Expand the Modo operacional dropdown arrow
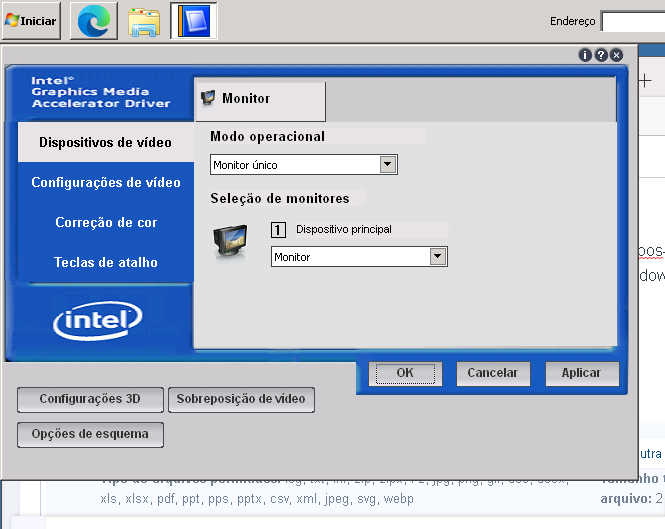The height and width of the screenshot is (529, 665). pos(388,165)
